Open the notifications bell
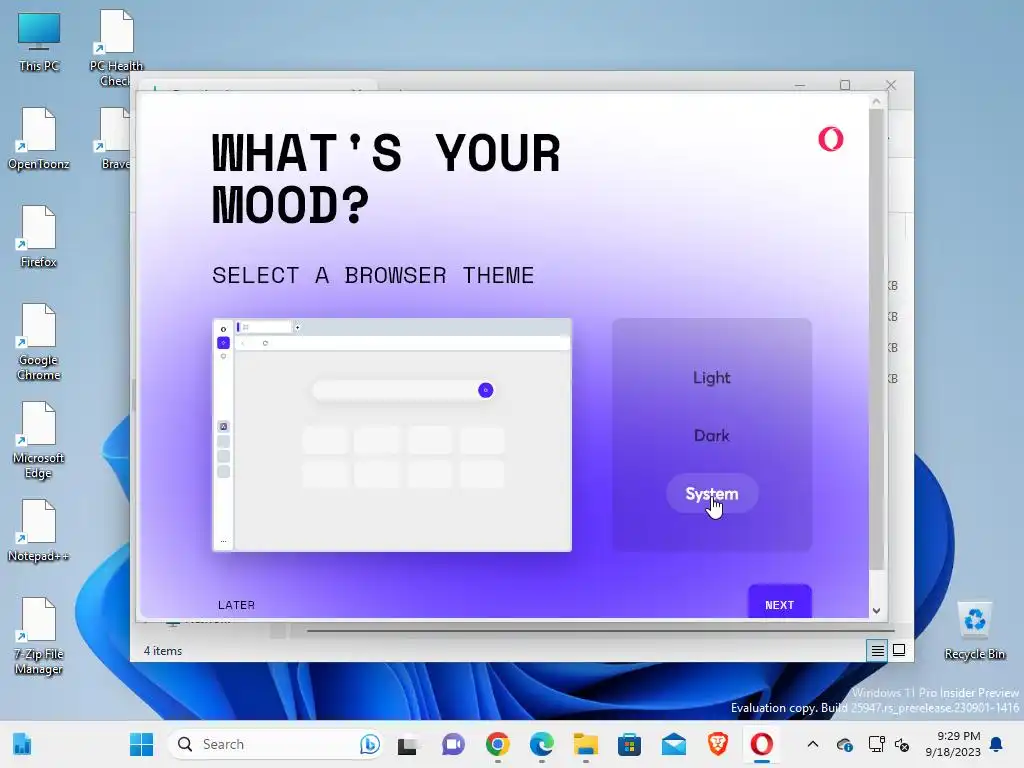Screen dimensions: 1024x768 tap(997, 744)
